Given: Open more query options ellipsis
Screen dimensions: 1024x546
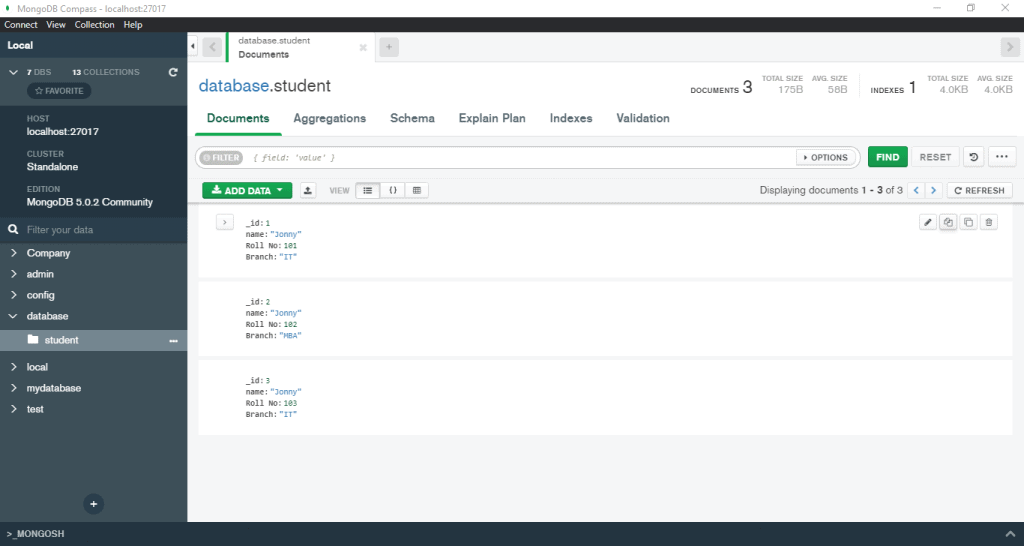Looking at the screenshot, I should coord(1002,157).
